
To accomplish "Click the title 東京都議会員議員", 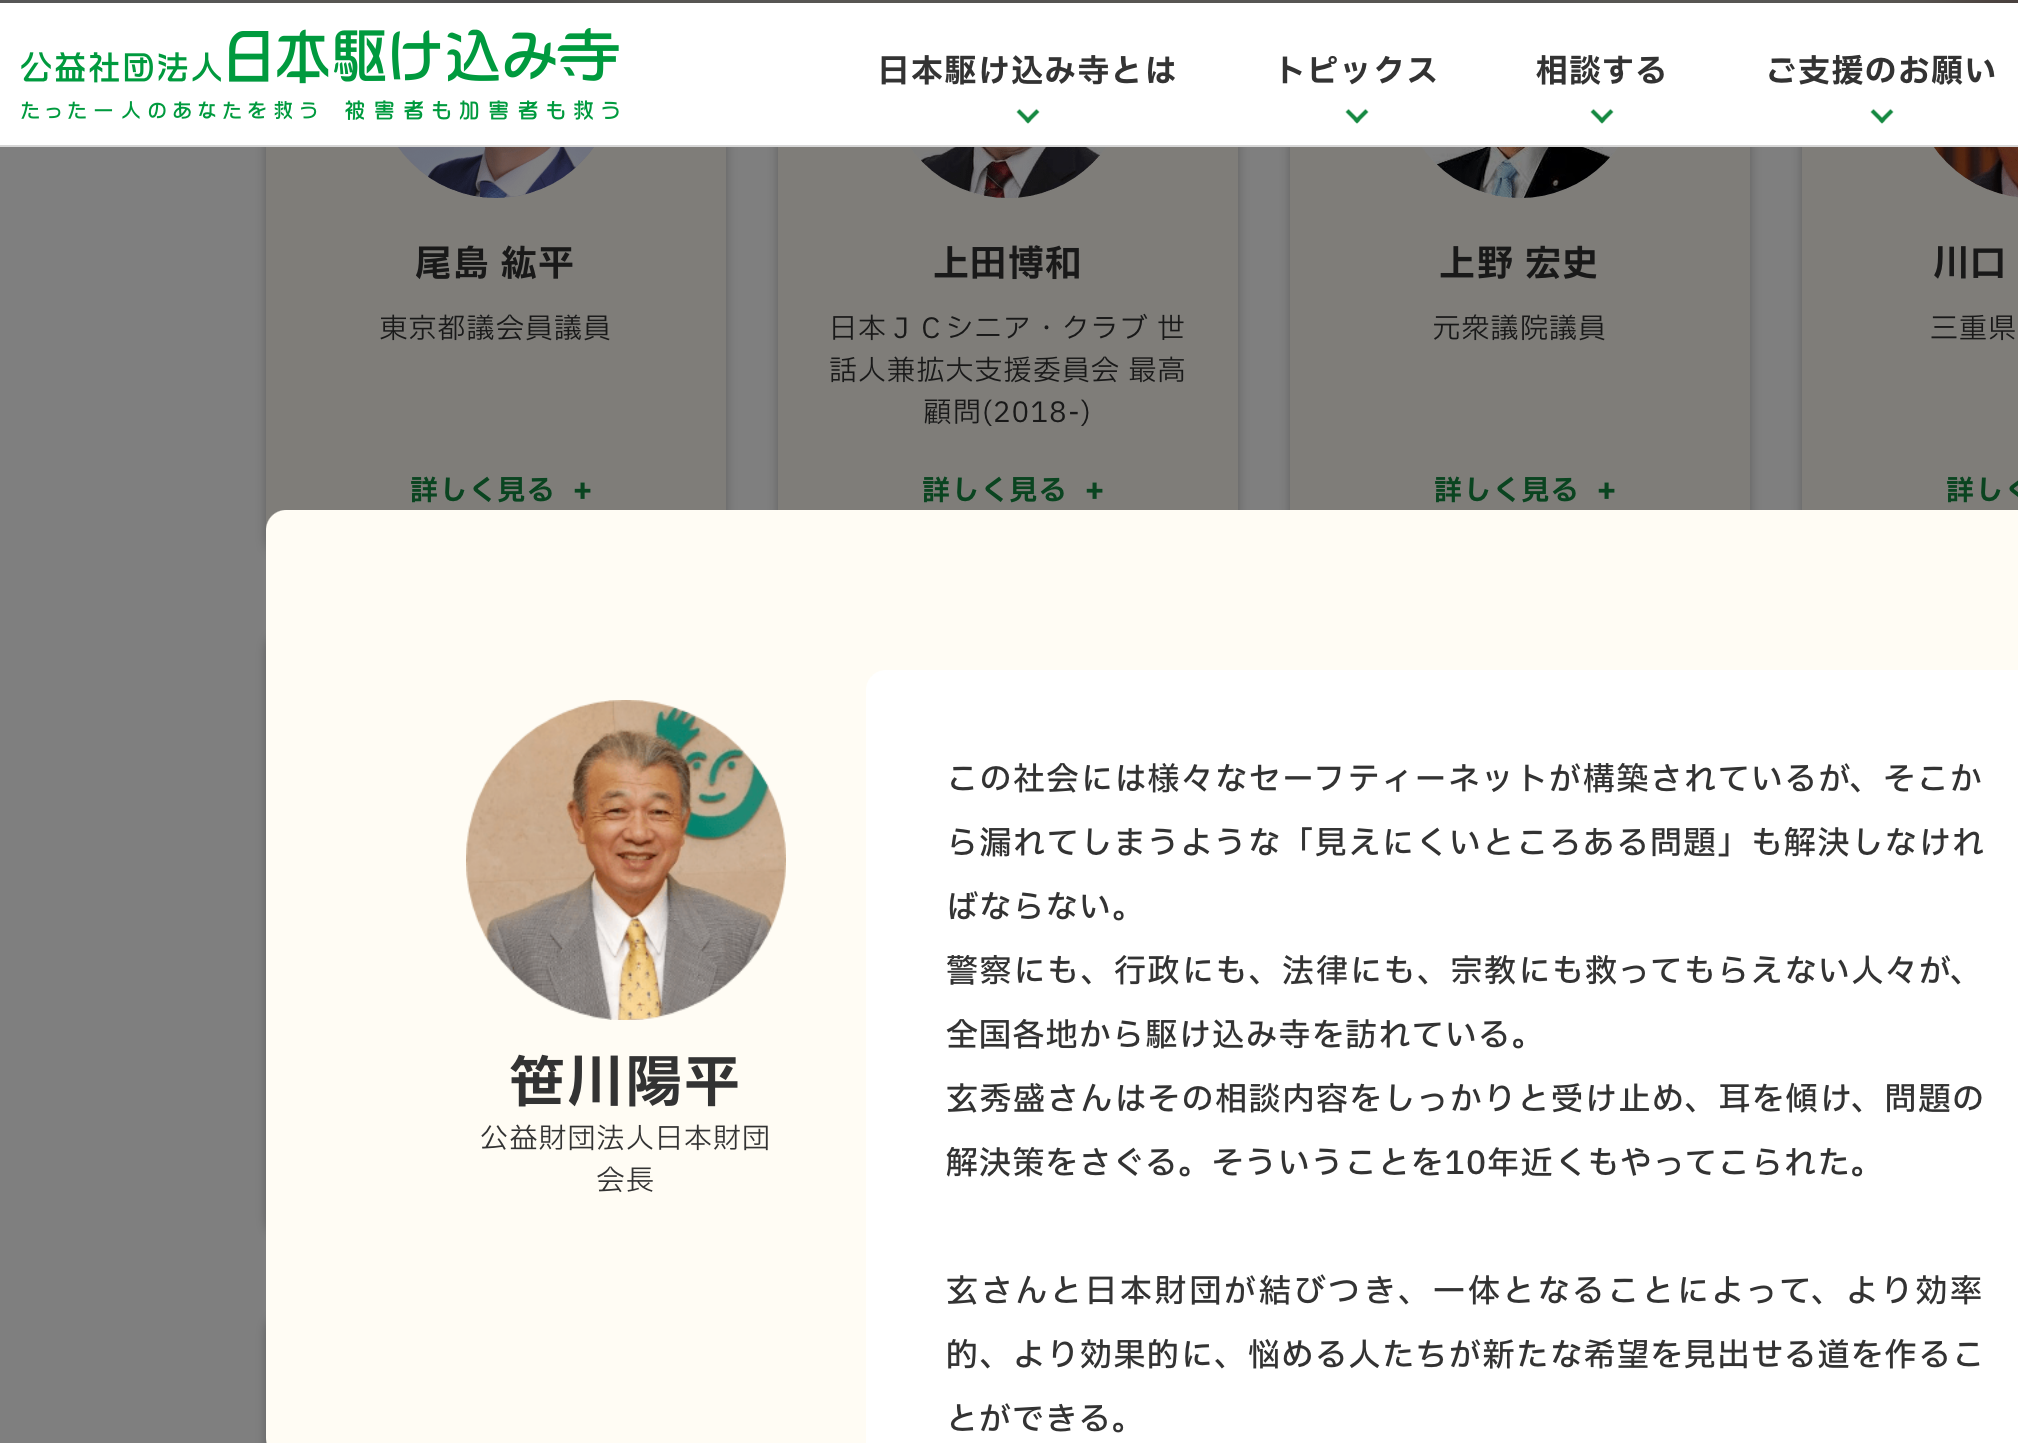I will tap(495, 327).
